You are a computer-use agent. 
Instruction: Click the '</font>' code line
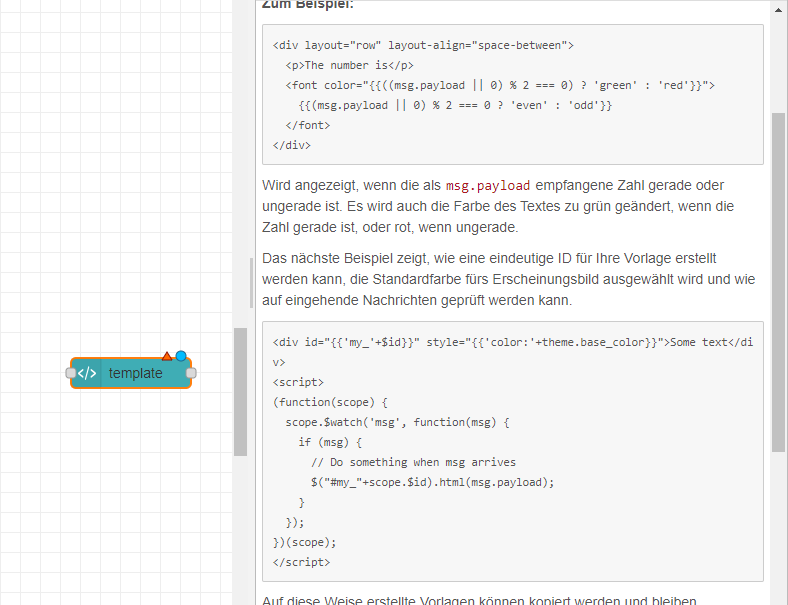(308, 125)
